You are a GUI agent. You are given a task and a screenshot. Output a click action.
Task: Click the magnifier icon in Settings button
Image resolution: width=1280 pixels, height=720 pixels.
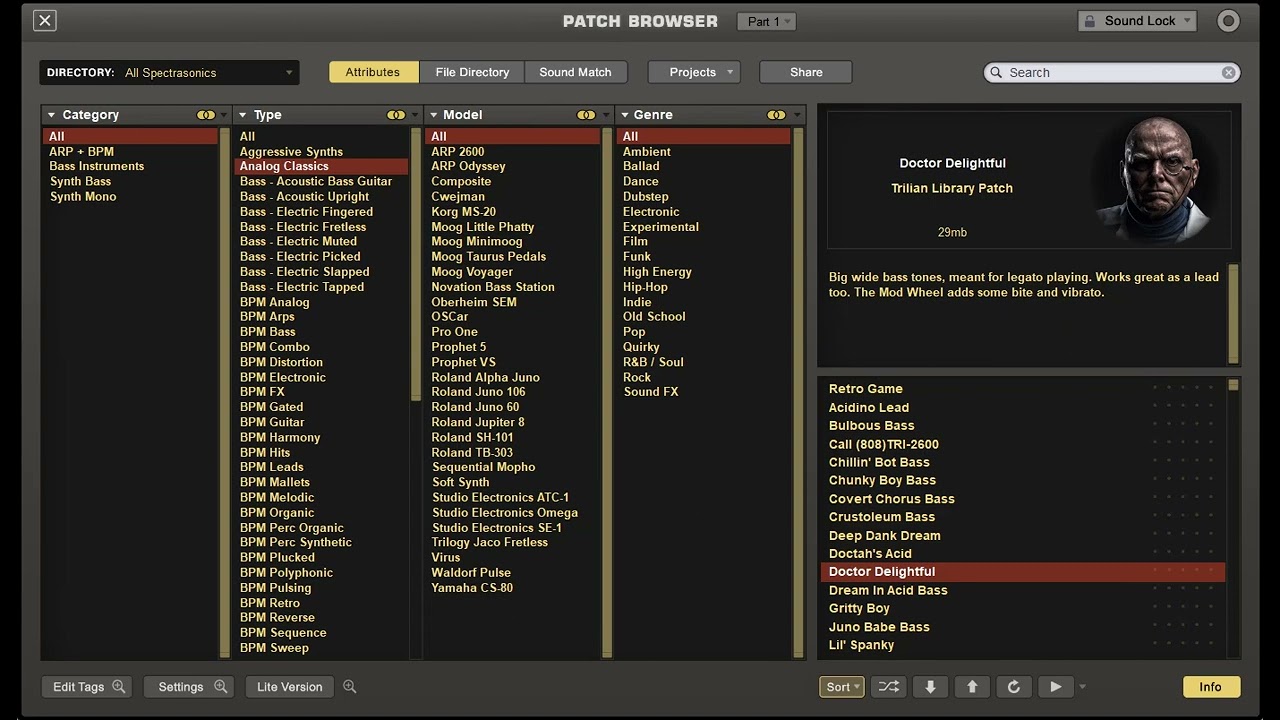[221, 686]
